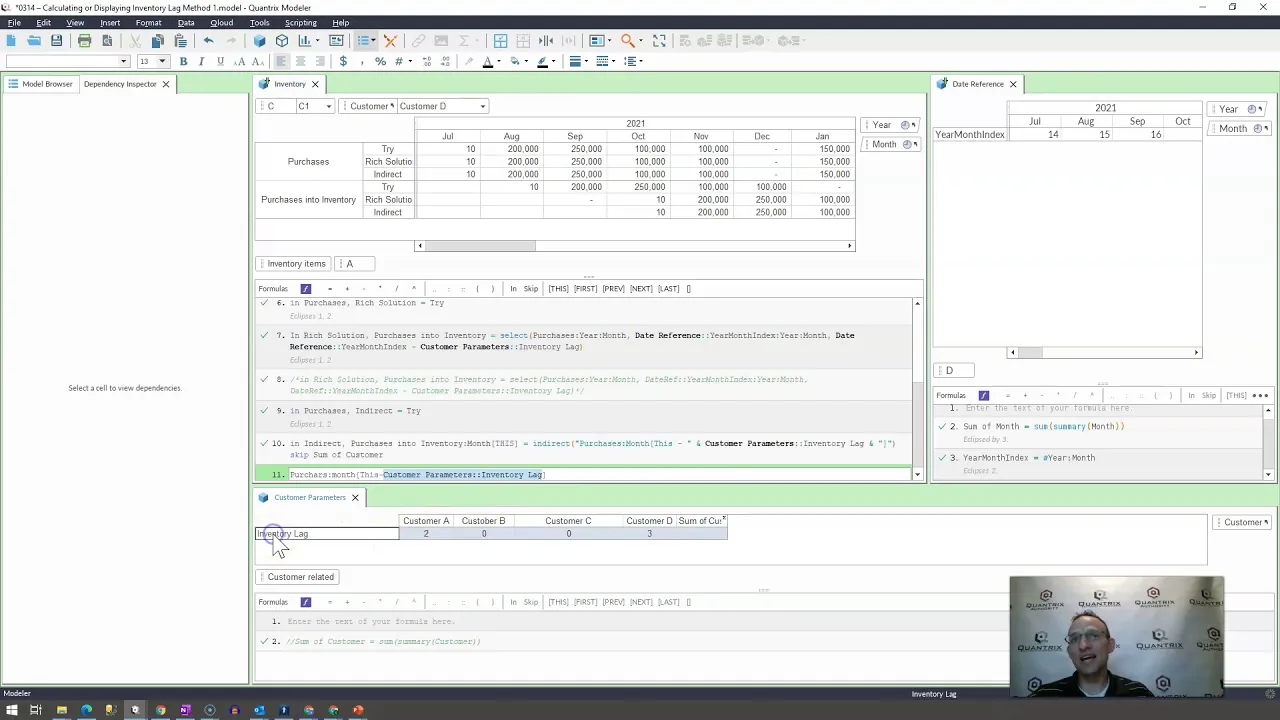This screenshot has height=720, width=1280.
Task: Click Skip in the Inventory formula bar
Action: 530,289
